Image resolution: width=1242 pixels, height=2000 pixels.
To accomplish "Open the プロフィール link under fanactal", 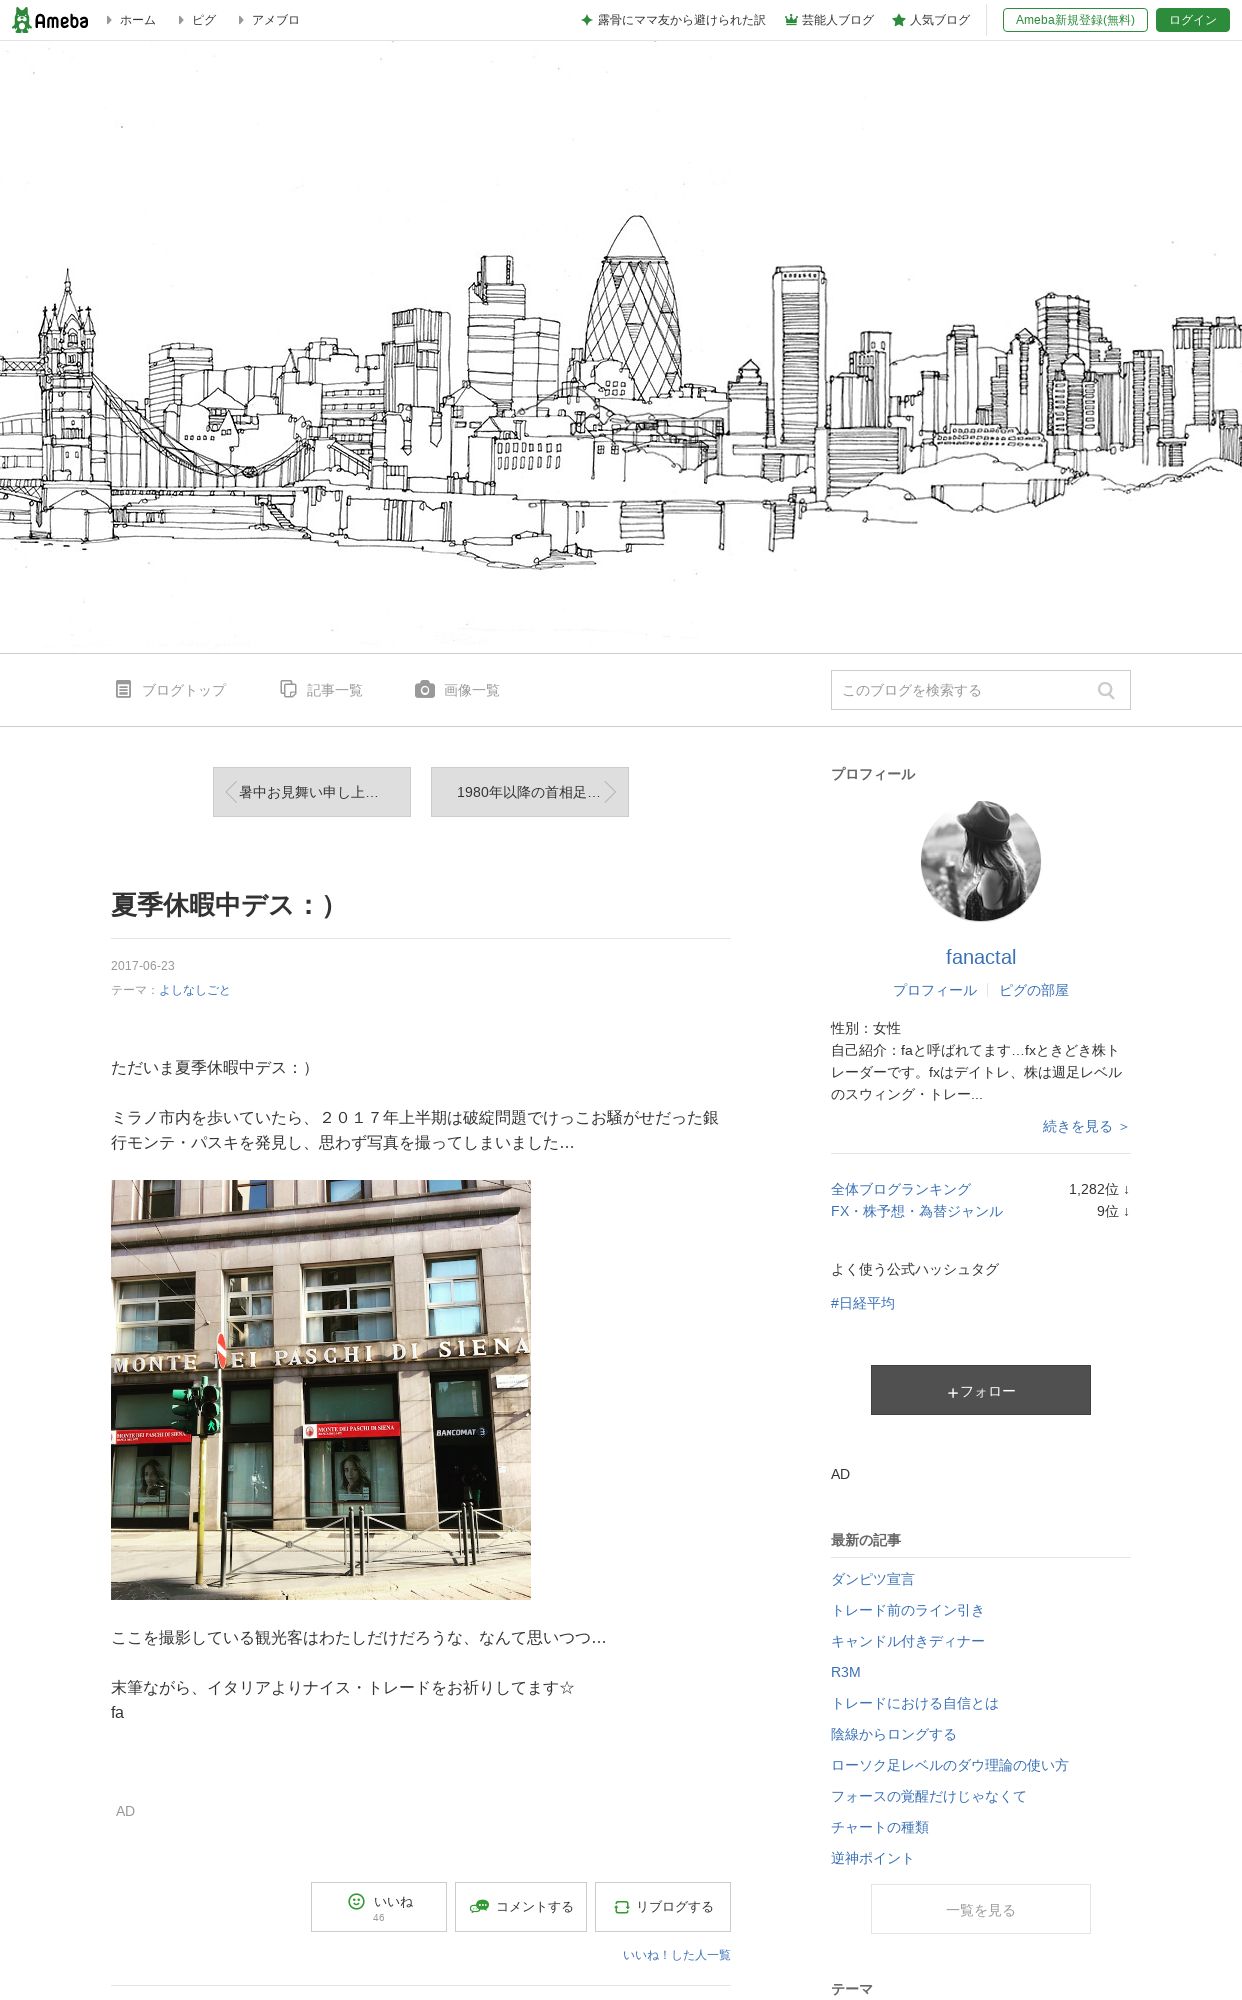I will point(935,990).
